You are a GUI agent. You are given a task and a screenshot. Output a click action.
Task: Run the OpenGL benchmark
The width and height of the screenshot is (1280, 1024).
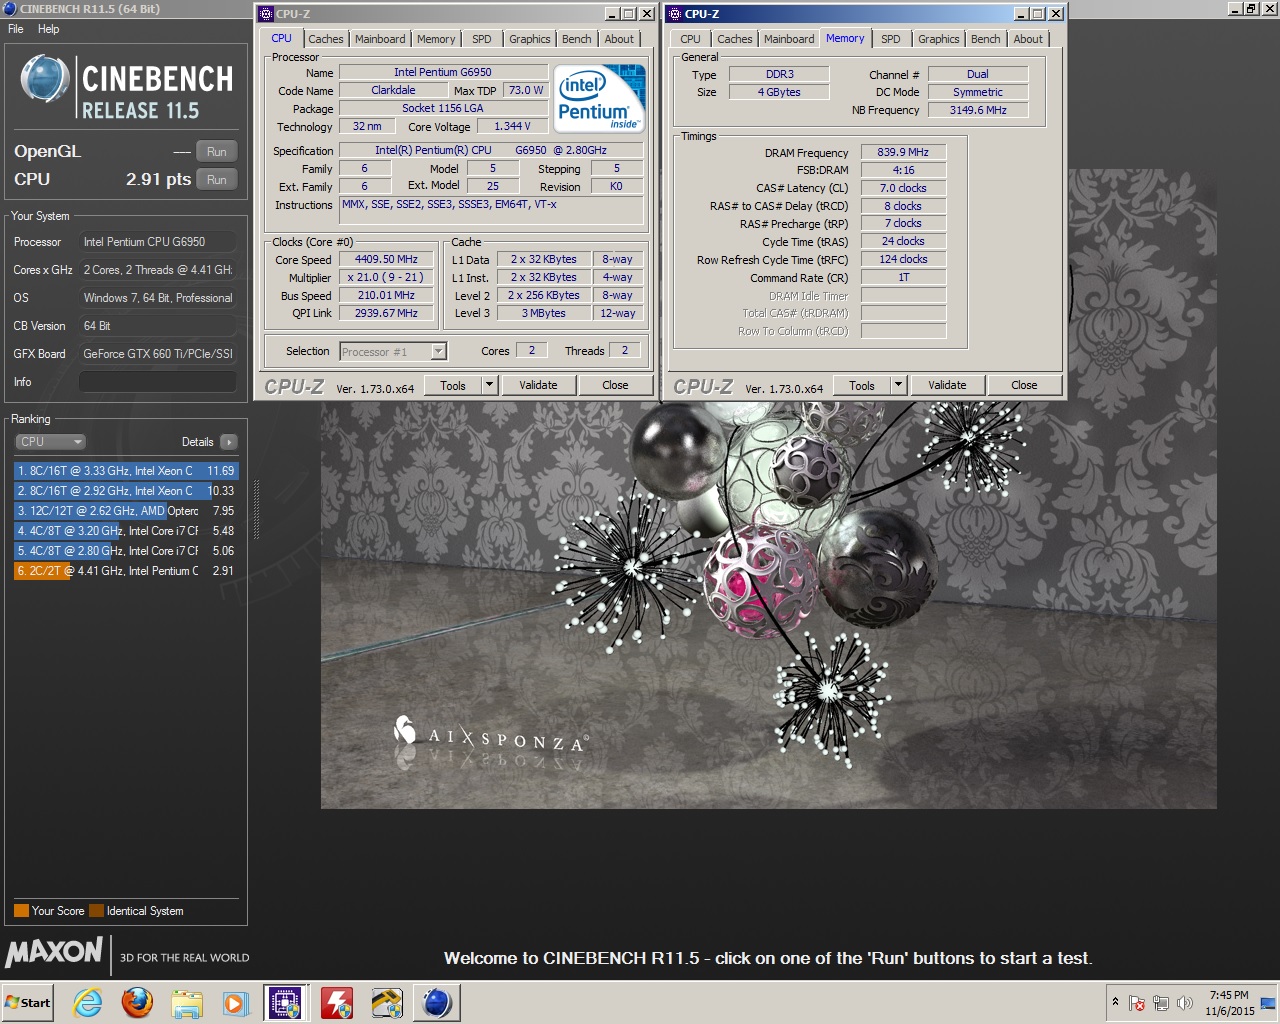click(x=217, y=152)
